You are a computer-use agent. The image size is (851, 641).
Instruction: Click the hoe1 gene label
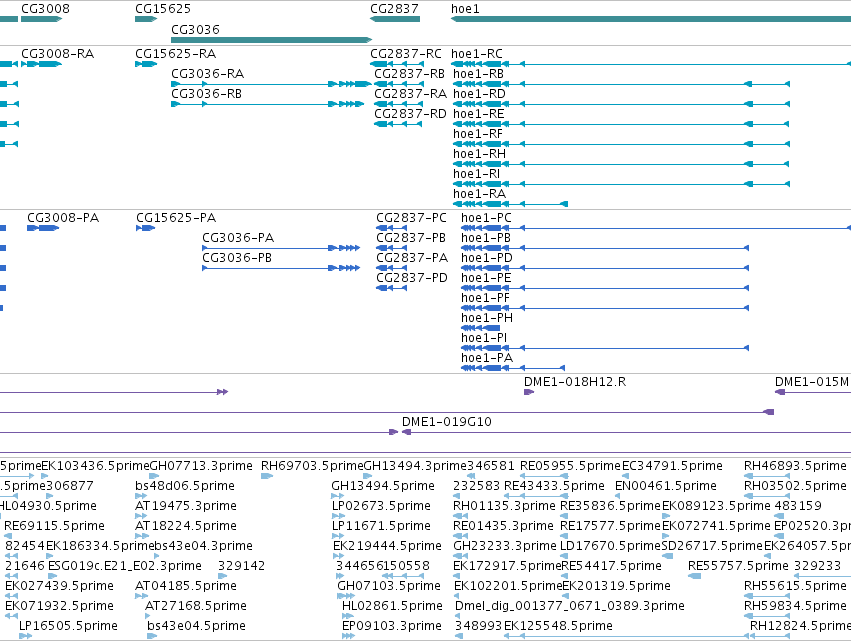click(465, 9)
